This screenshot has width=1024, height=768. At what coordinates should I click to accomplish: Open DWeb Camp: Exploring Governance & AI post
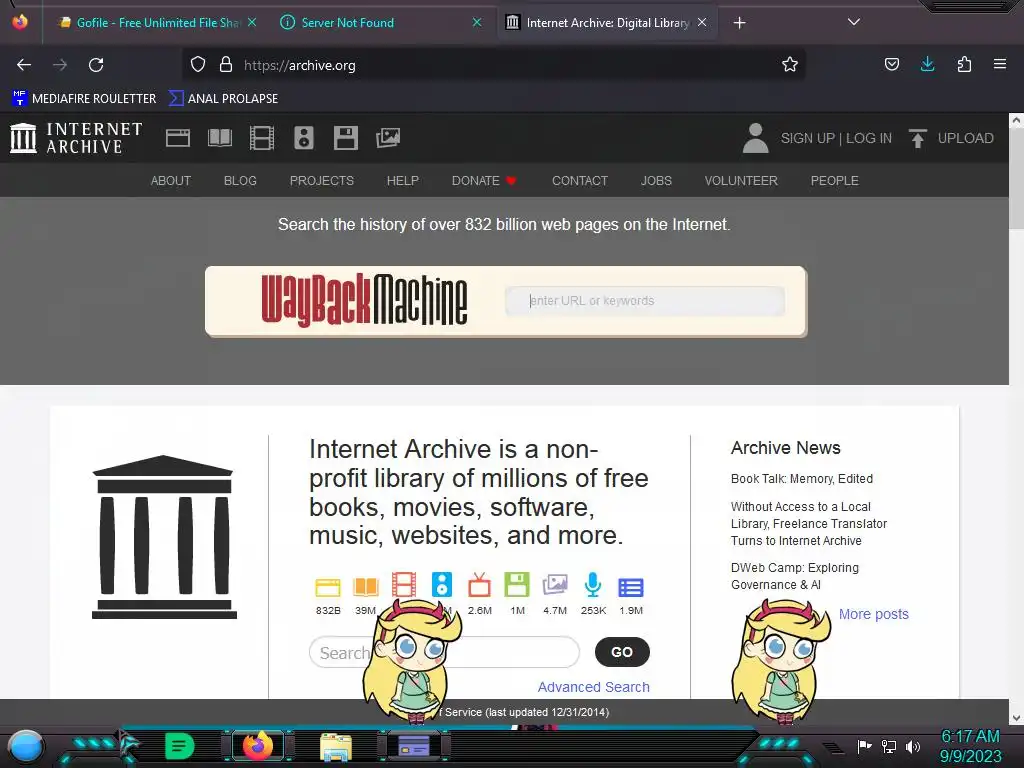pos(795,576)
